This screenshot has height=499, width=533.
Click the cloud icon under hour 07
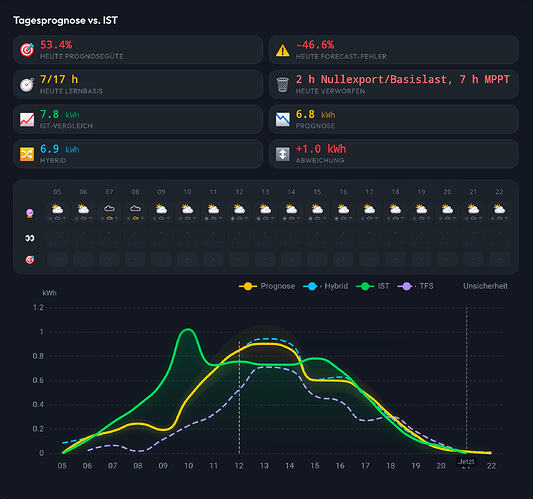click(x=109, y=208)
